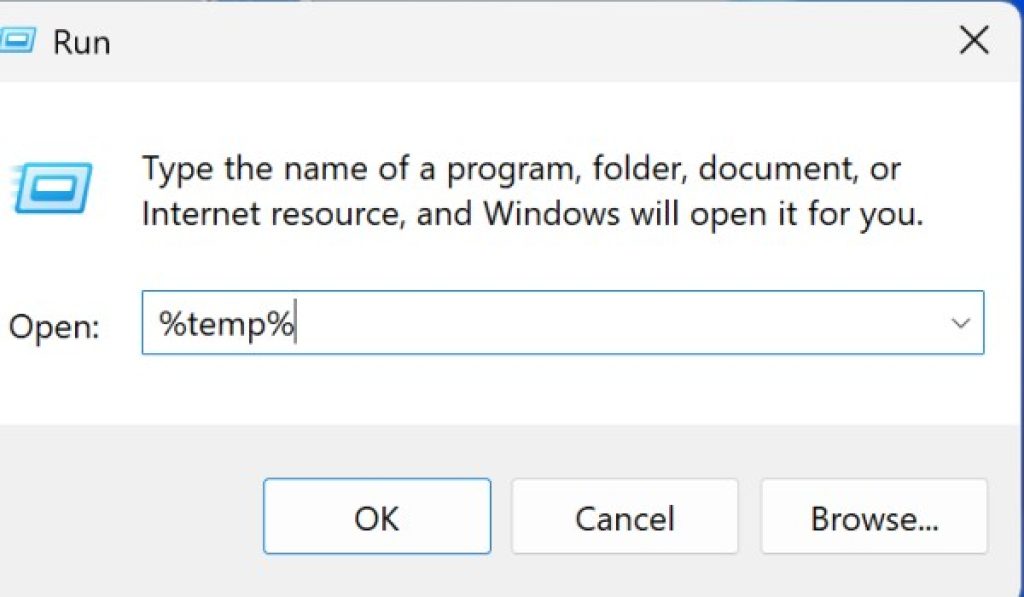Click the "Open:" label
The width and height of the screenshot is (1024, 597).
click(55, 326)
